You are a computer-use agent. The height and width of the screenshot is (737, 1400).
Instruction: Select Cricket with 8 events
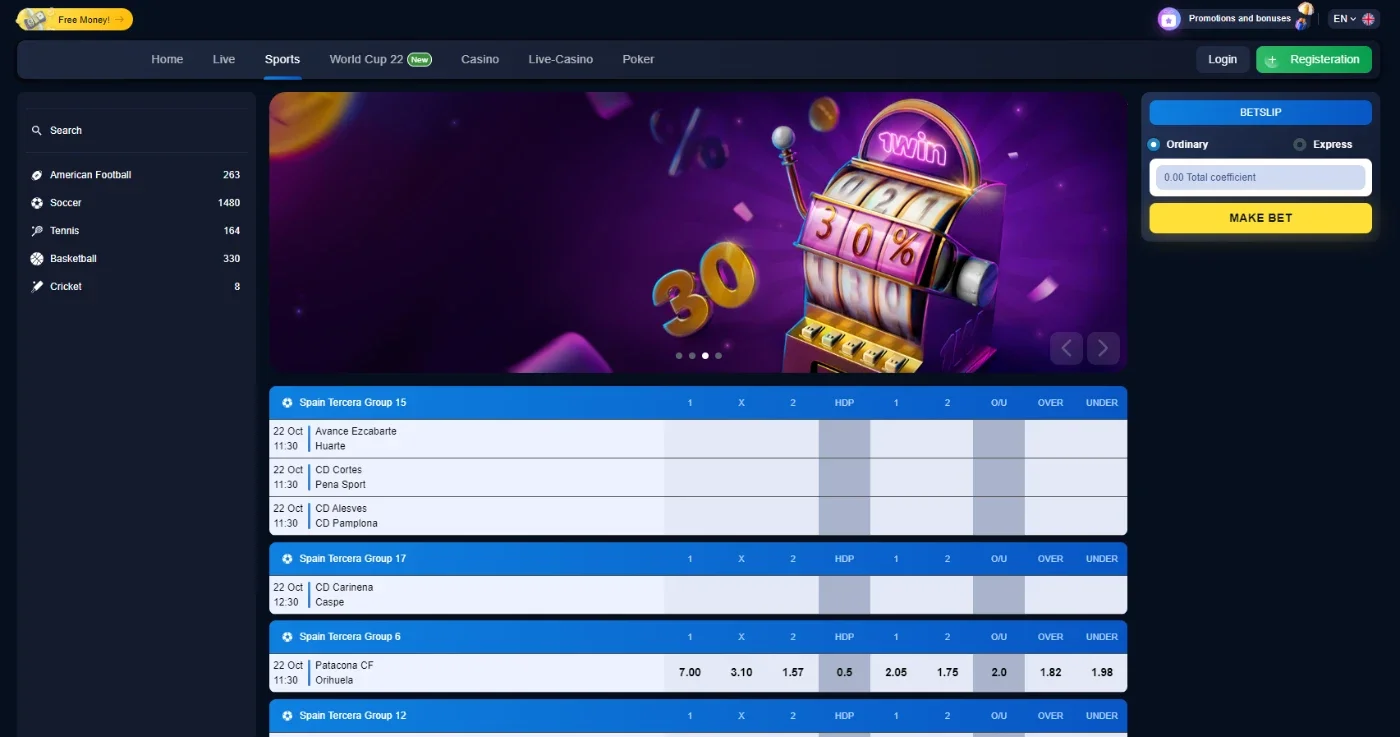click(x=135, y=287)
